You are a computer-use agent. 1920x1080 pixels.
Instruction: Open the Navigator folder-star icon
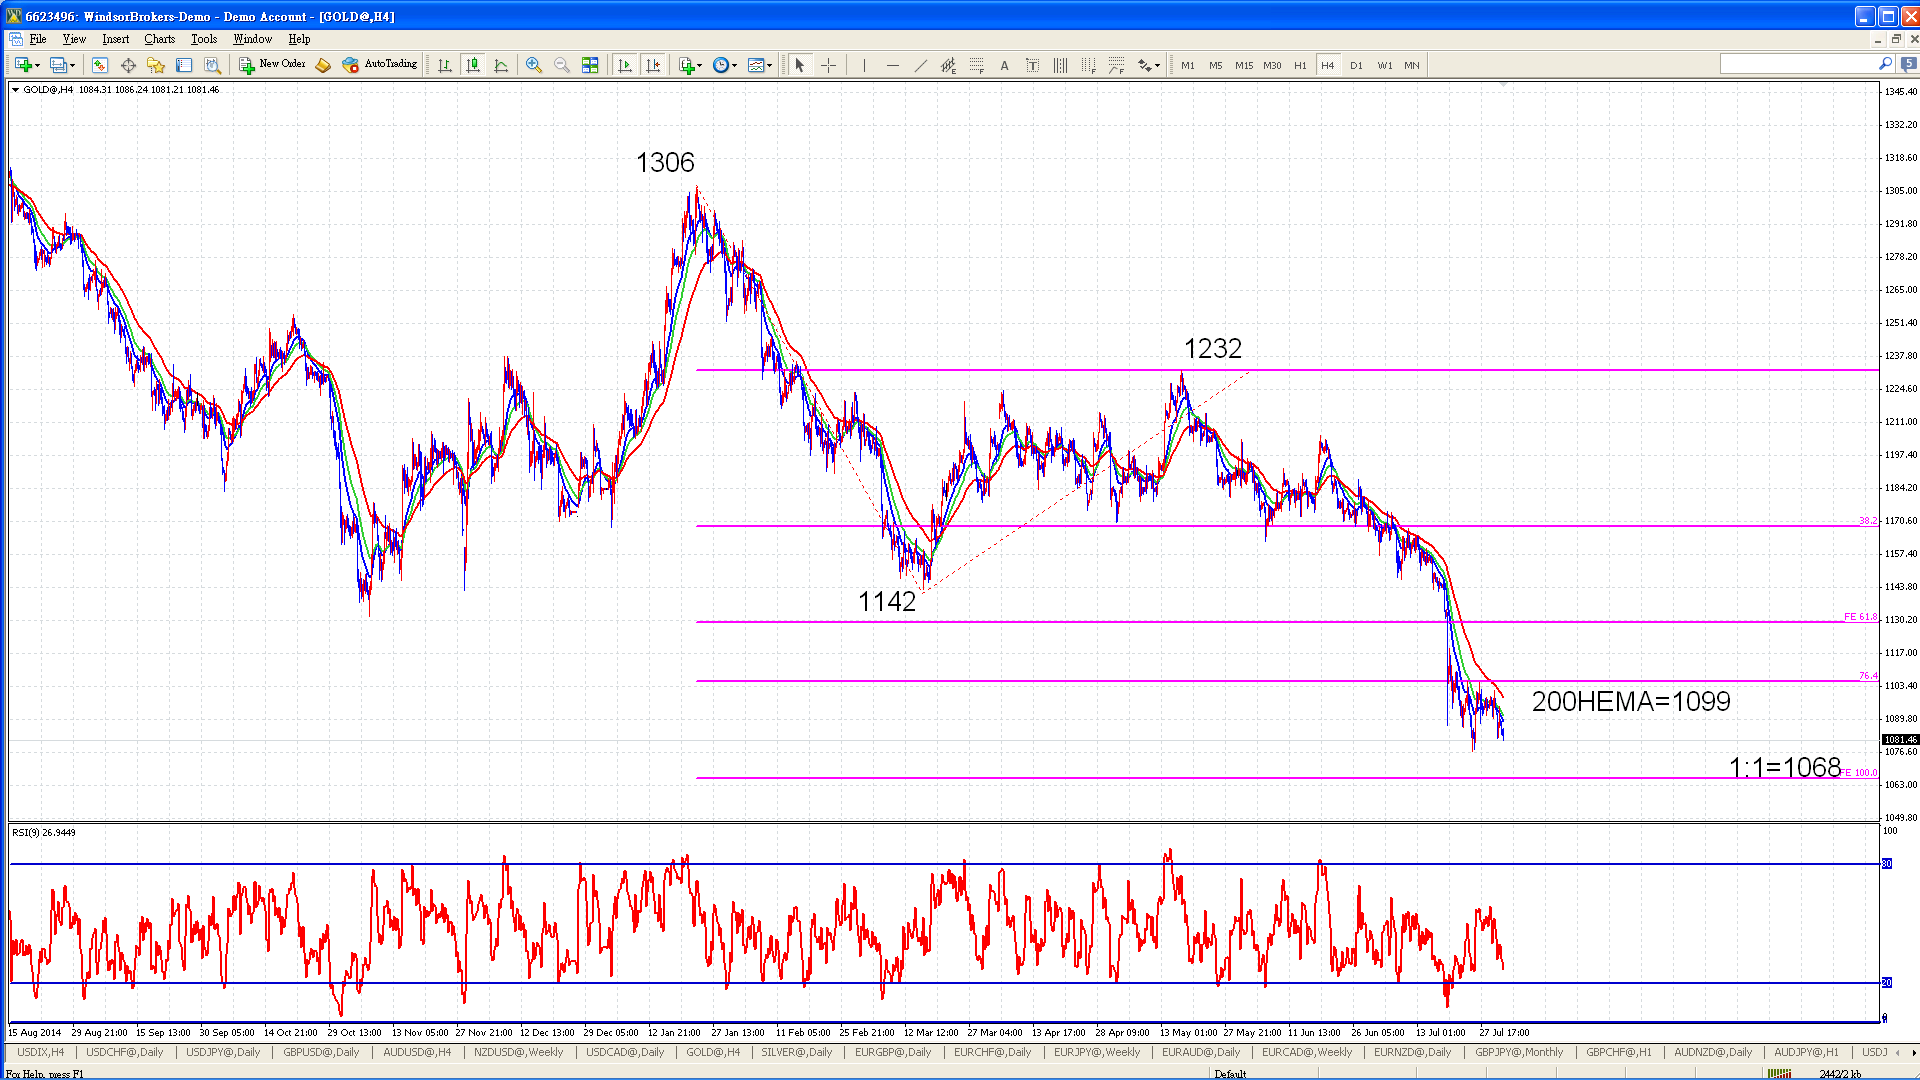156,65
